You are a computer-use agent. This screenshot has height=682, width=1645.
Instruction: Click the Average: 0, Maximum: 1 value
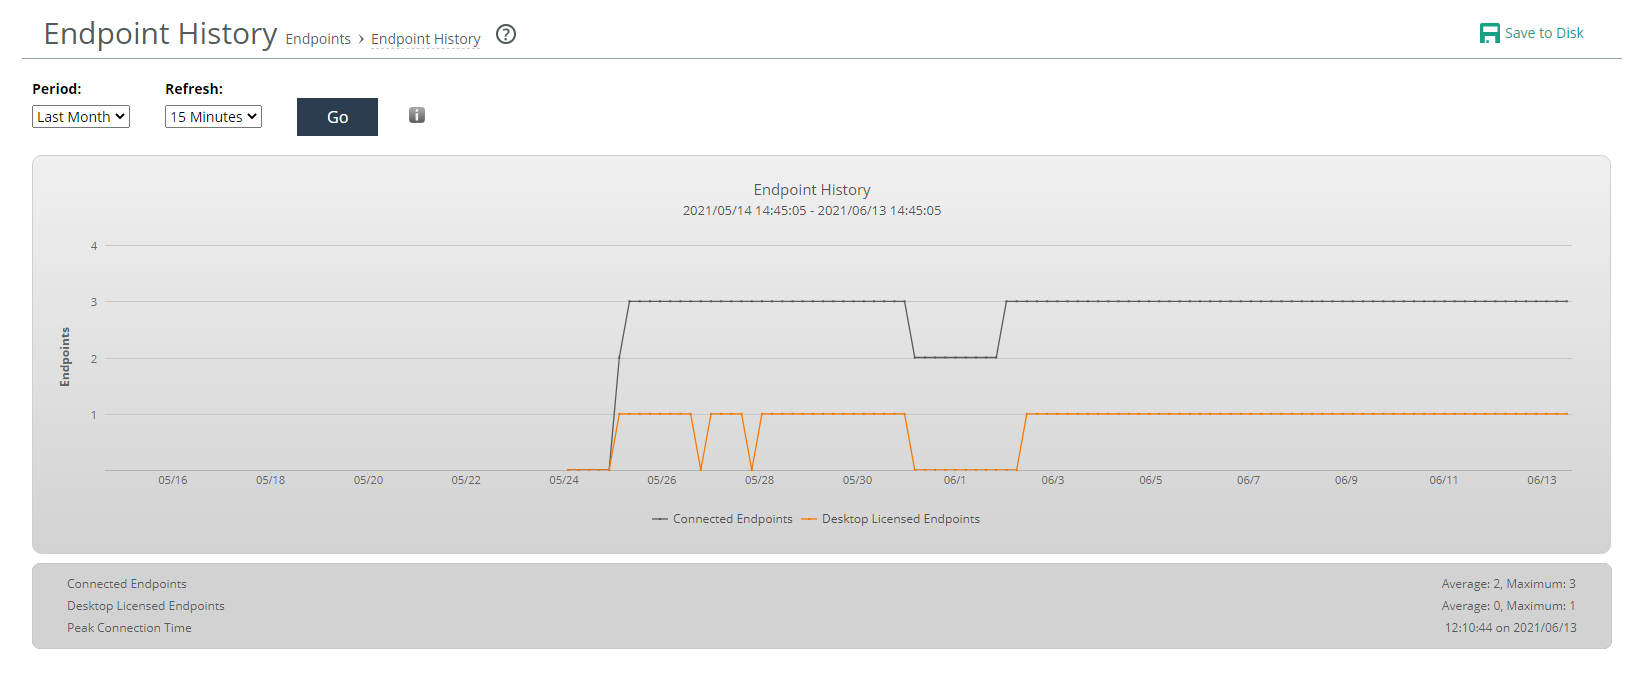tap(1509, 606)
